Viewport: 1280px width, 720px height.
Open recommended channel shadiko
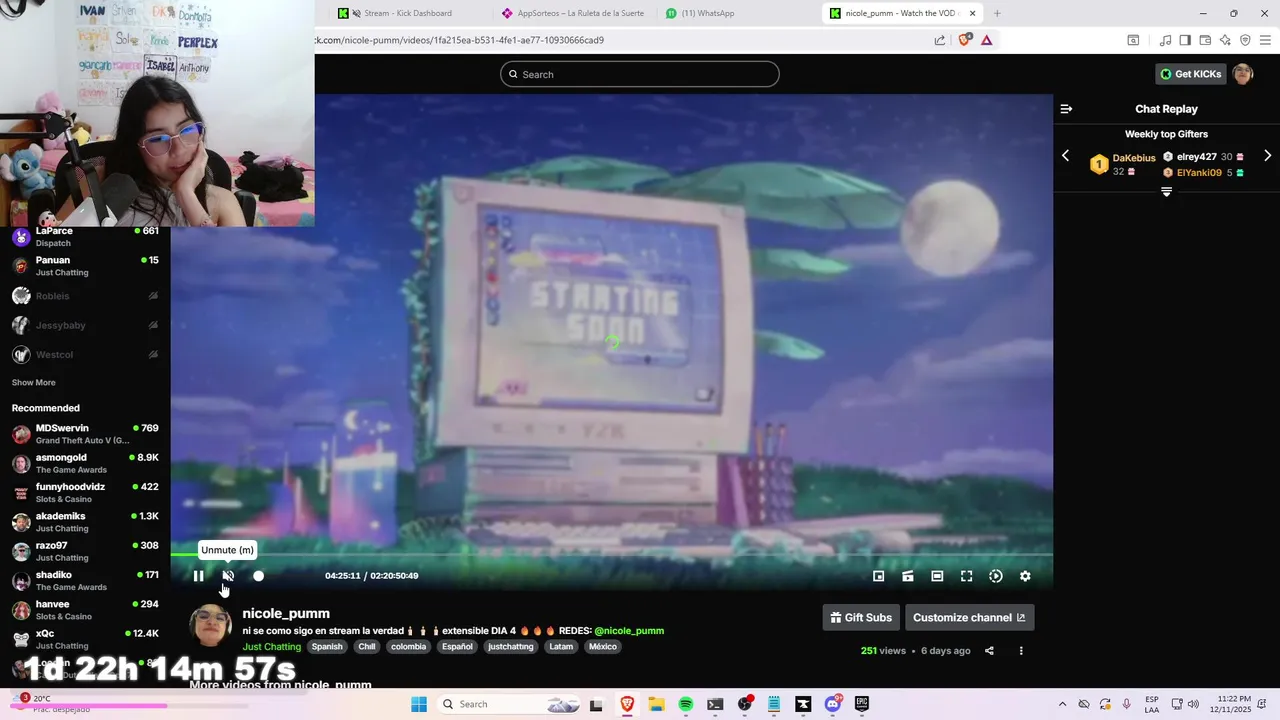tap(85, 581)
